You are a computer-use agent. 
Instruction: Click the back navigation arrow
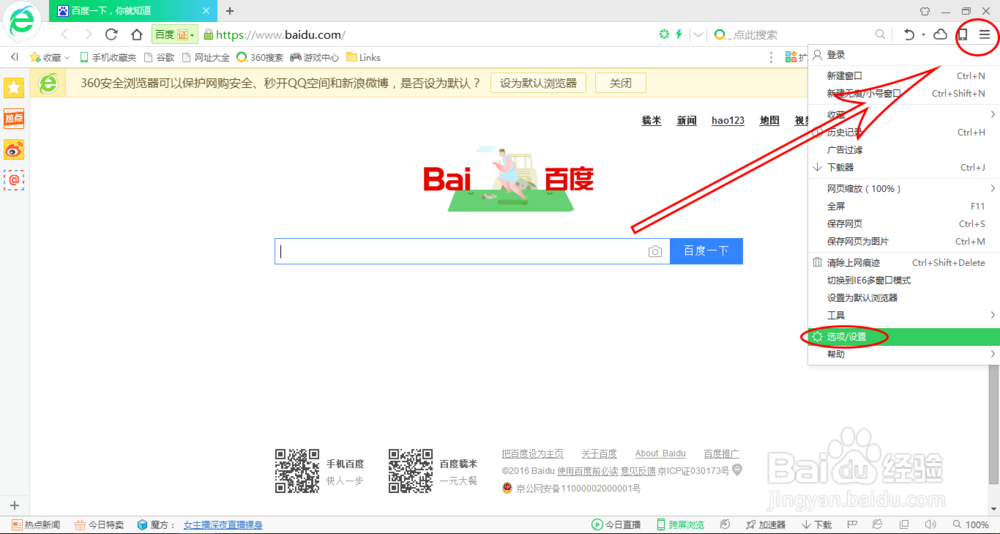click(64, 34)
